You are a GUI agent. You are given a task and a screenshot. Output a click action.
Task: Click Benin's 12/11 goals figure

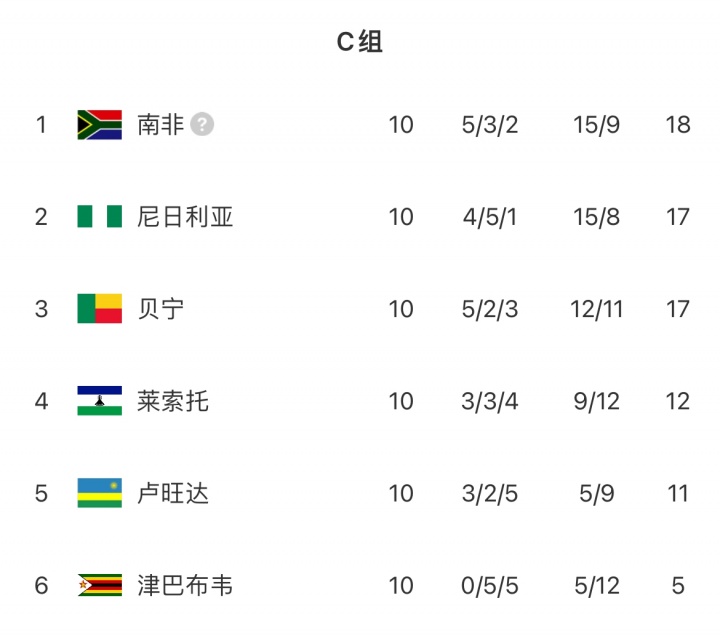[x=597, y=309]
